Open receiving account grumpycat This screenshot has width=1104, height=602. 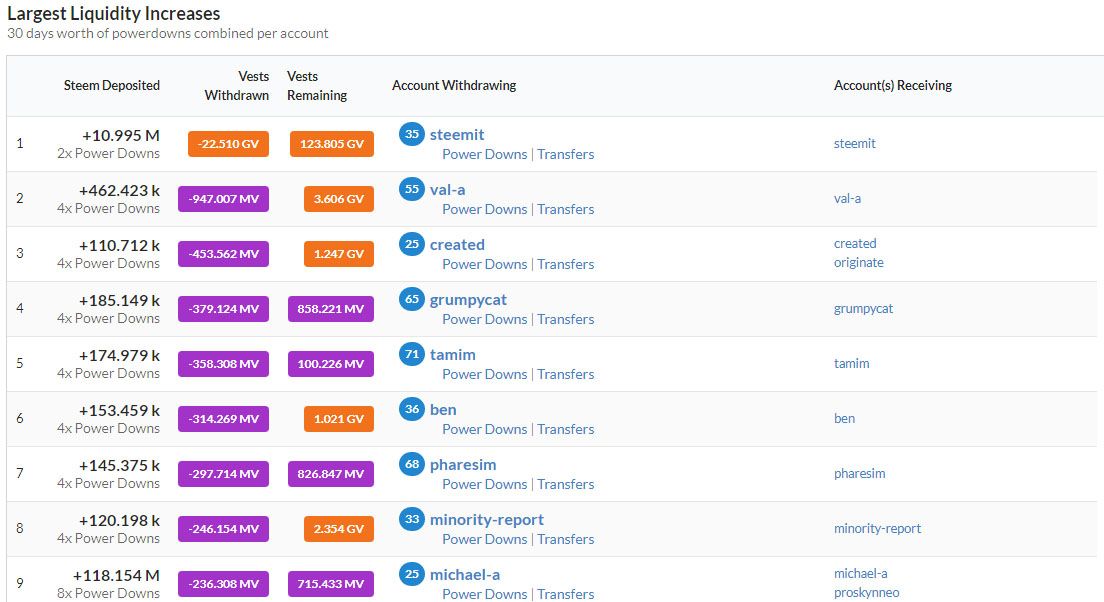863,308
